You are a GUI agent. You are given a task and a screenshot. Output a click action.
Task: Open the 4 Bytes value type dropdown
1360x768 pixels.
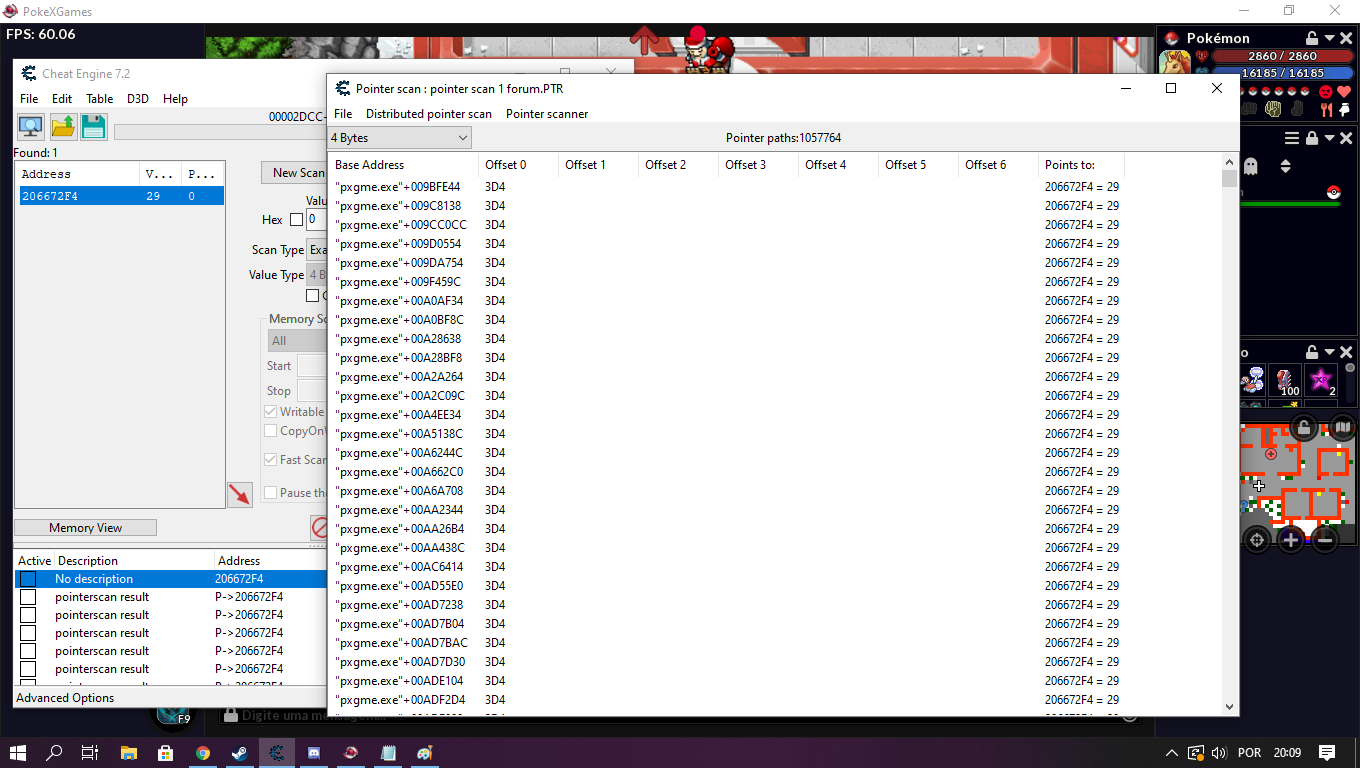(400, 138)
